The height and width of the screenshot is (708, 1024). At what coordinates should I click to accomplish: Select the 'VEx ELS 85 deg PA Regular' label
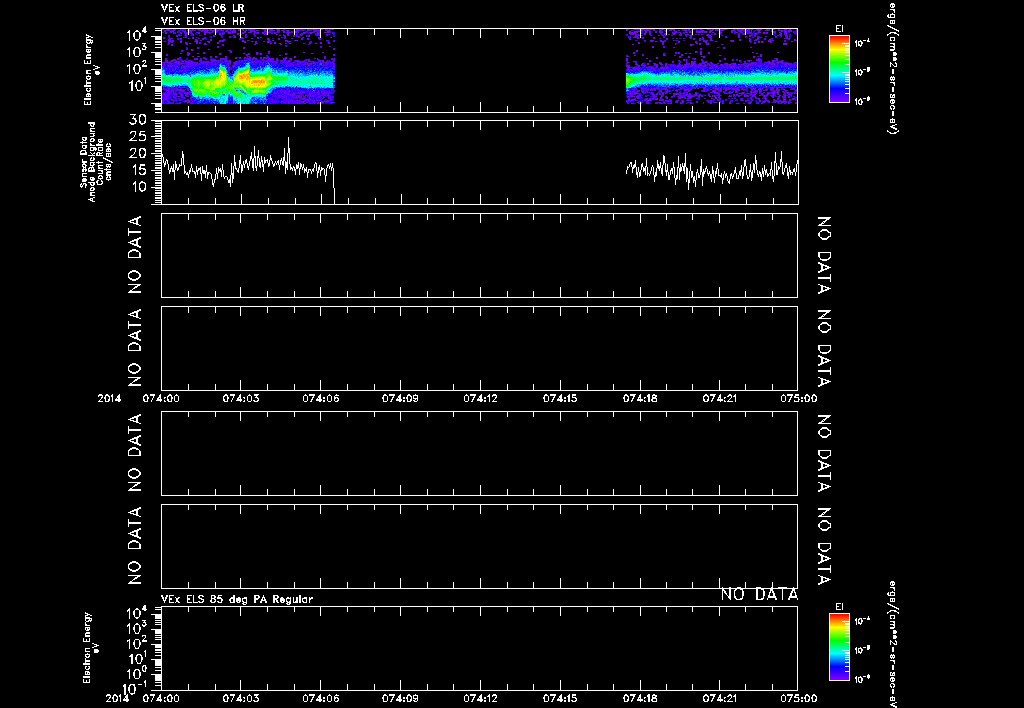(236, 599)
